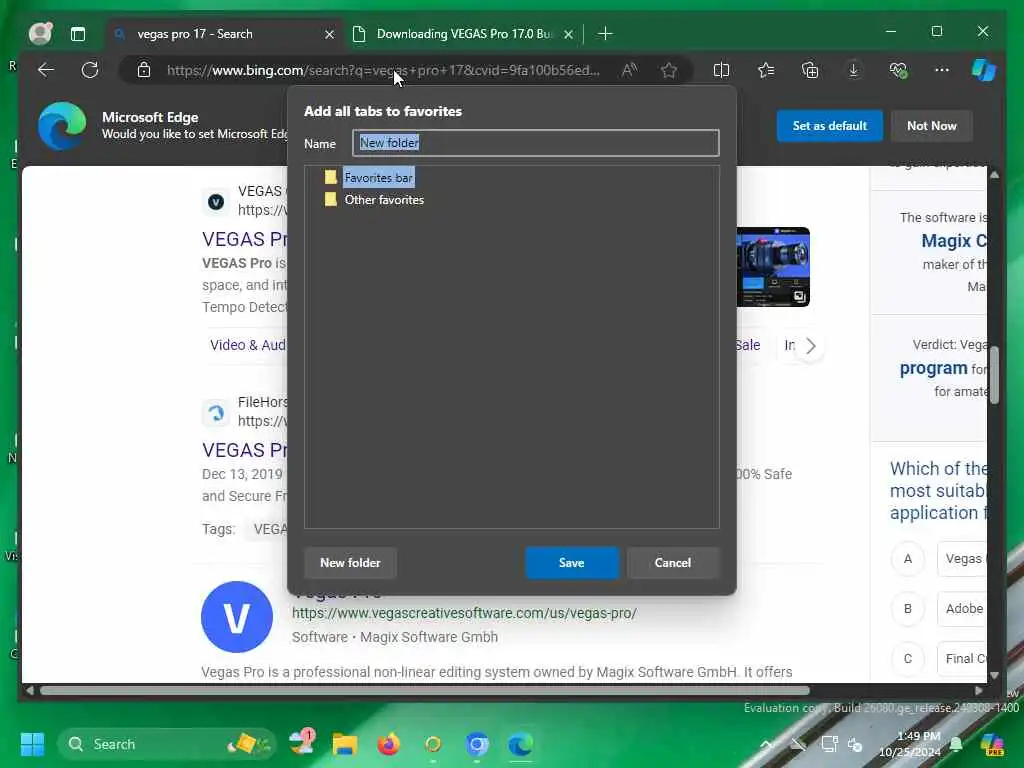Click 'Set as default' for Microsoft Edge

829,125
